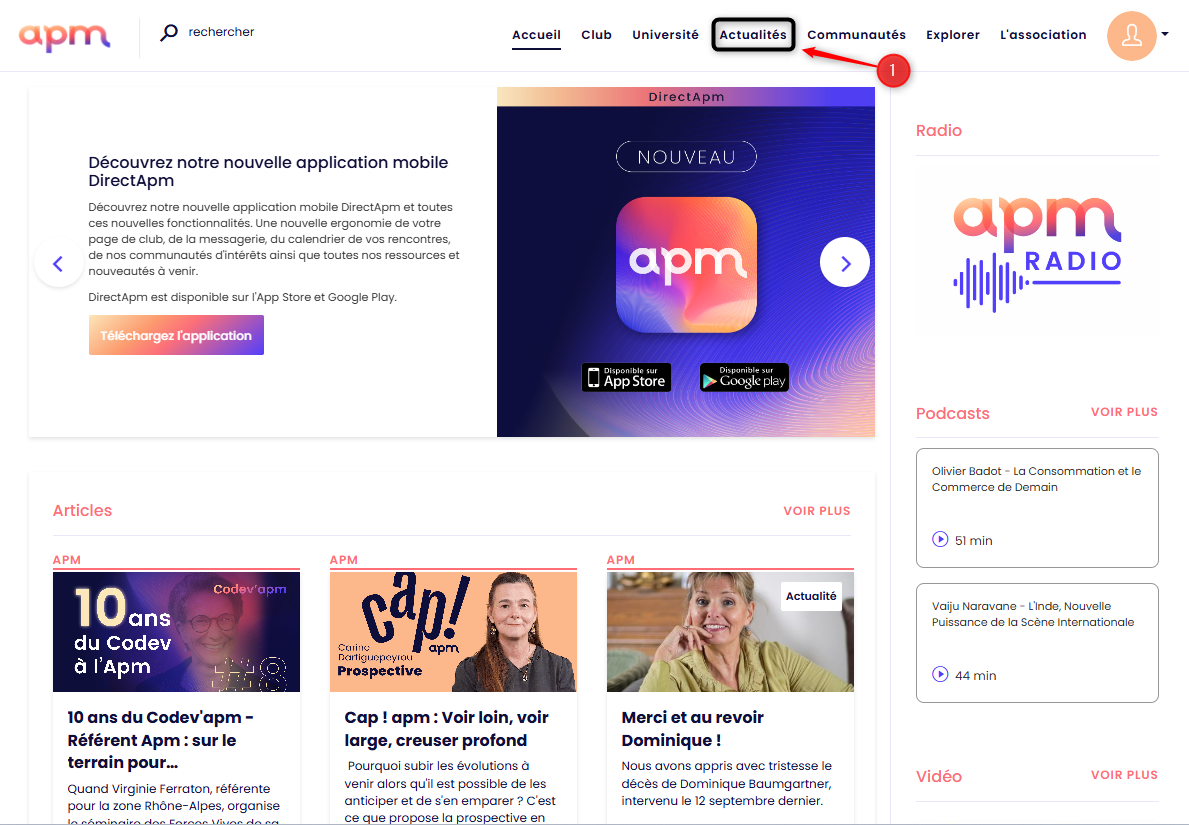
Task: Click the rechercher search field
Action: coord(221,32)
